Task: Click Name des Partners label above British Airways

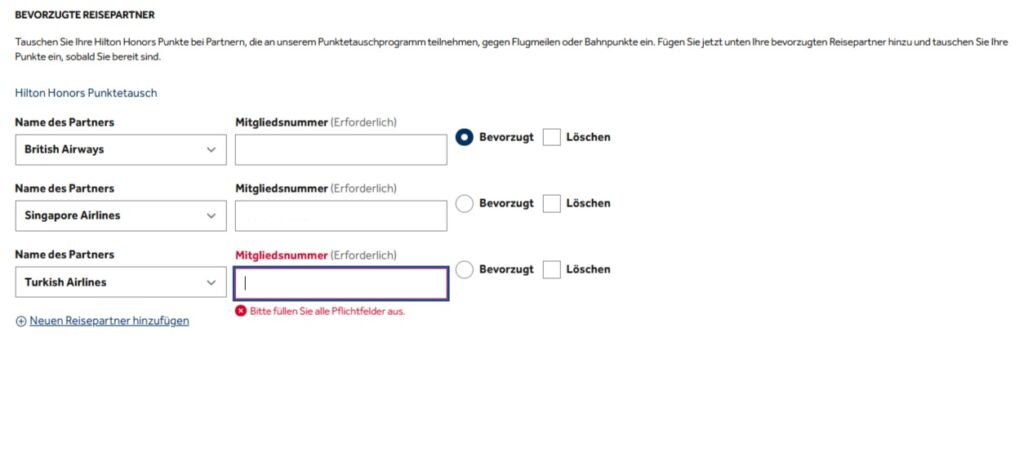Action: (x=64, y=122)
